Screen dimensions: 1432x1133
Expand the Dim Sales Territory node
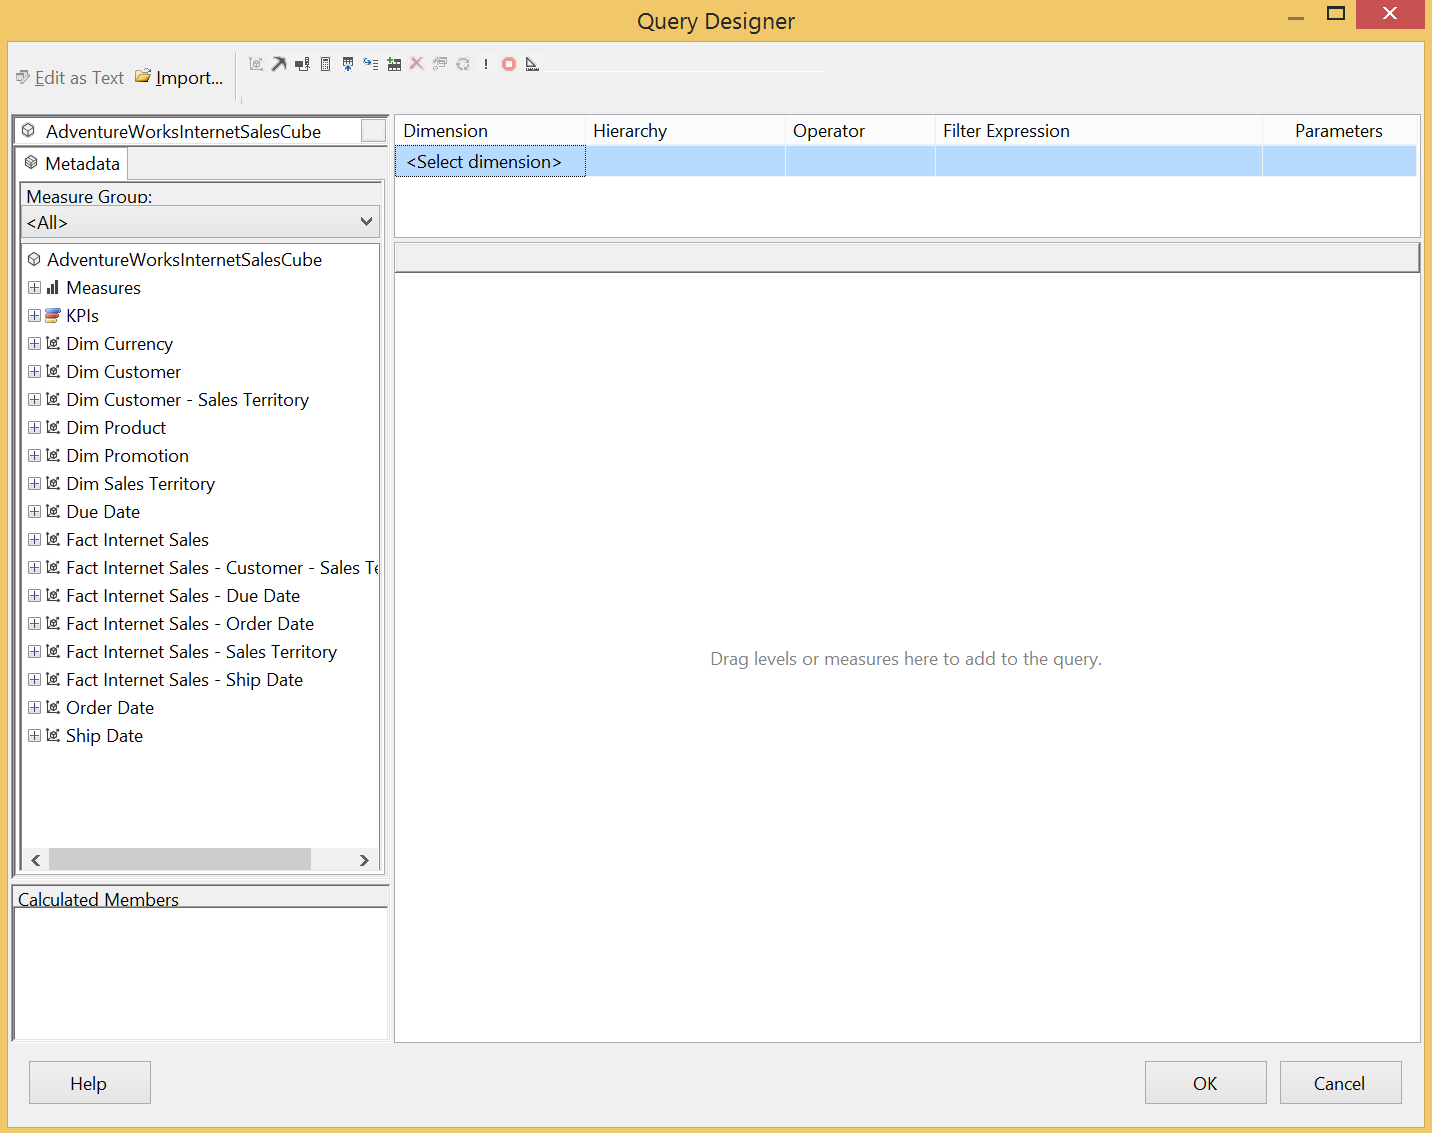(x=35, y=484)
